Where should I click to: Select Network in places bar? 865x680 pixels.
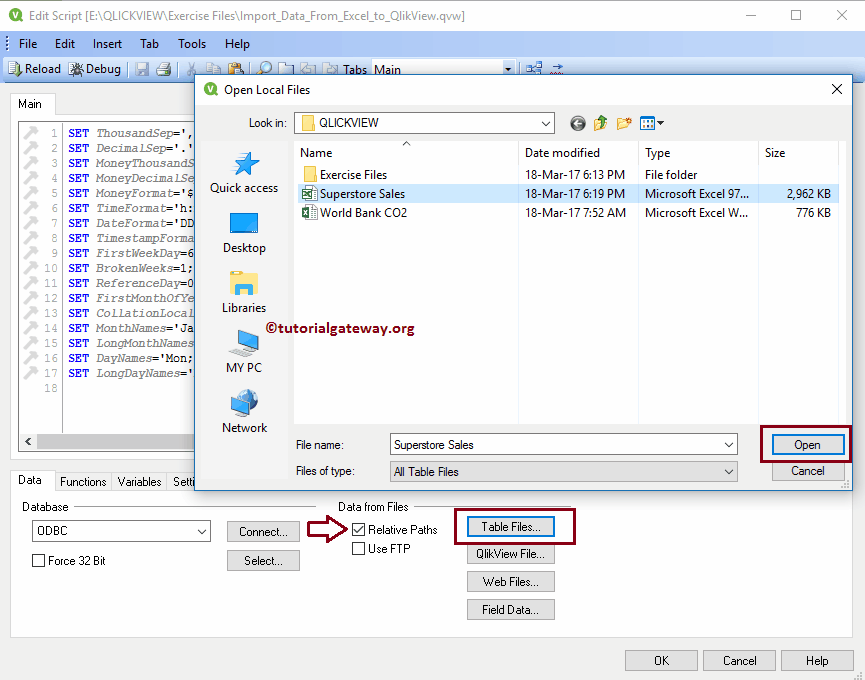[244, 413]
